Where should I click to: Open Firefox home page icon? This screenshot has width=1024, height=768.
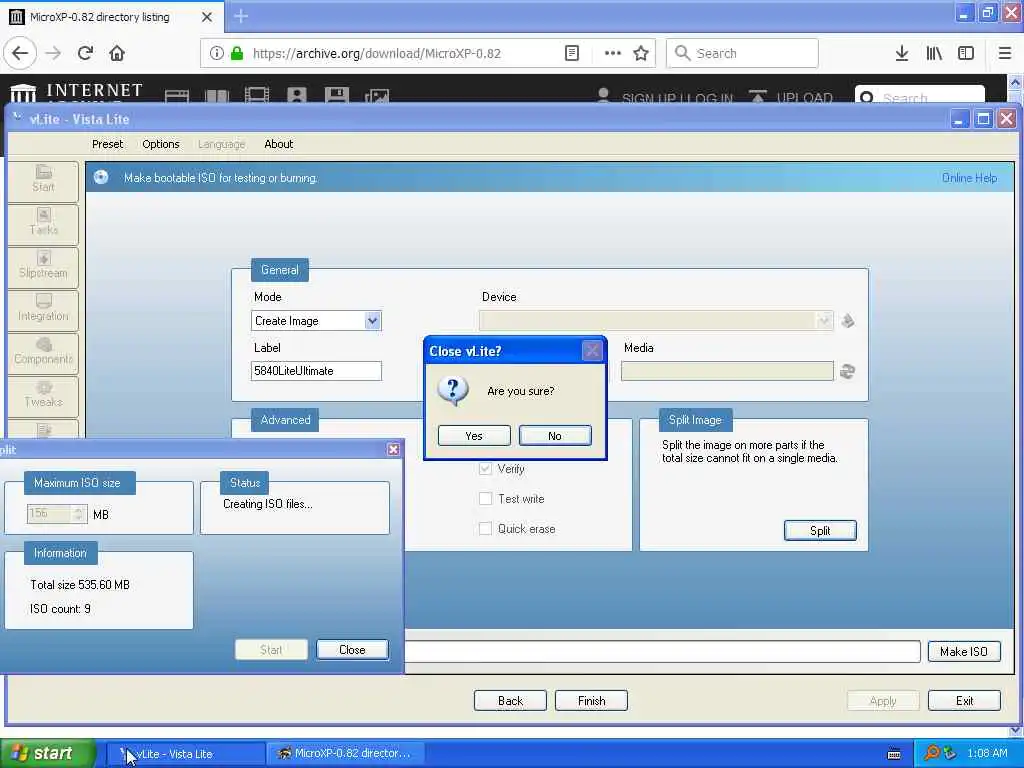pyautogui.click(x=117, y=53)
